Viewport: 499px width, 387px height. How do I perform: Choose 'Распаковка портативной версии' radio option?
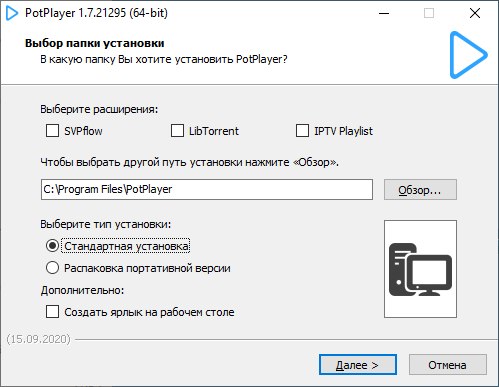tap(52, 268)
